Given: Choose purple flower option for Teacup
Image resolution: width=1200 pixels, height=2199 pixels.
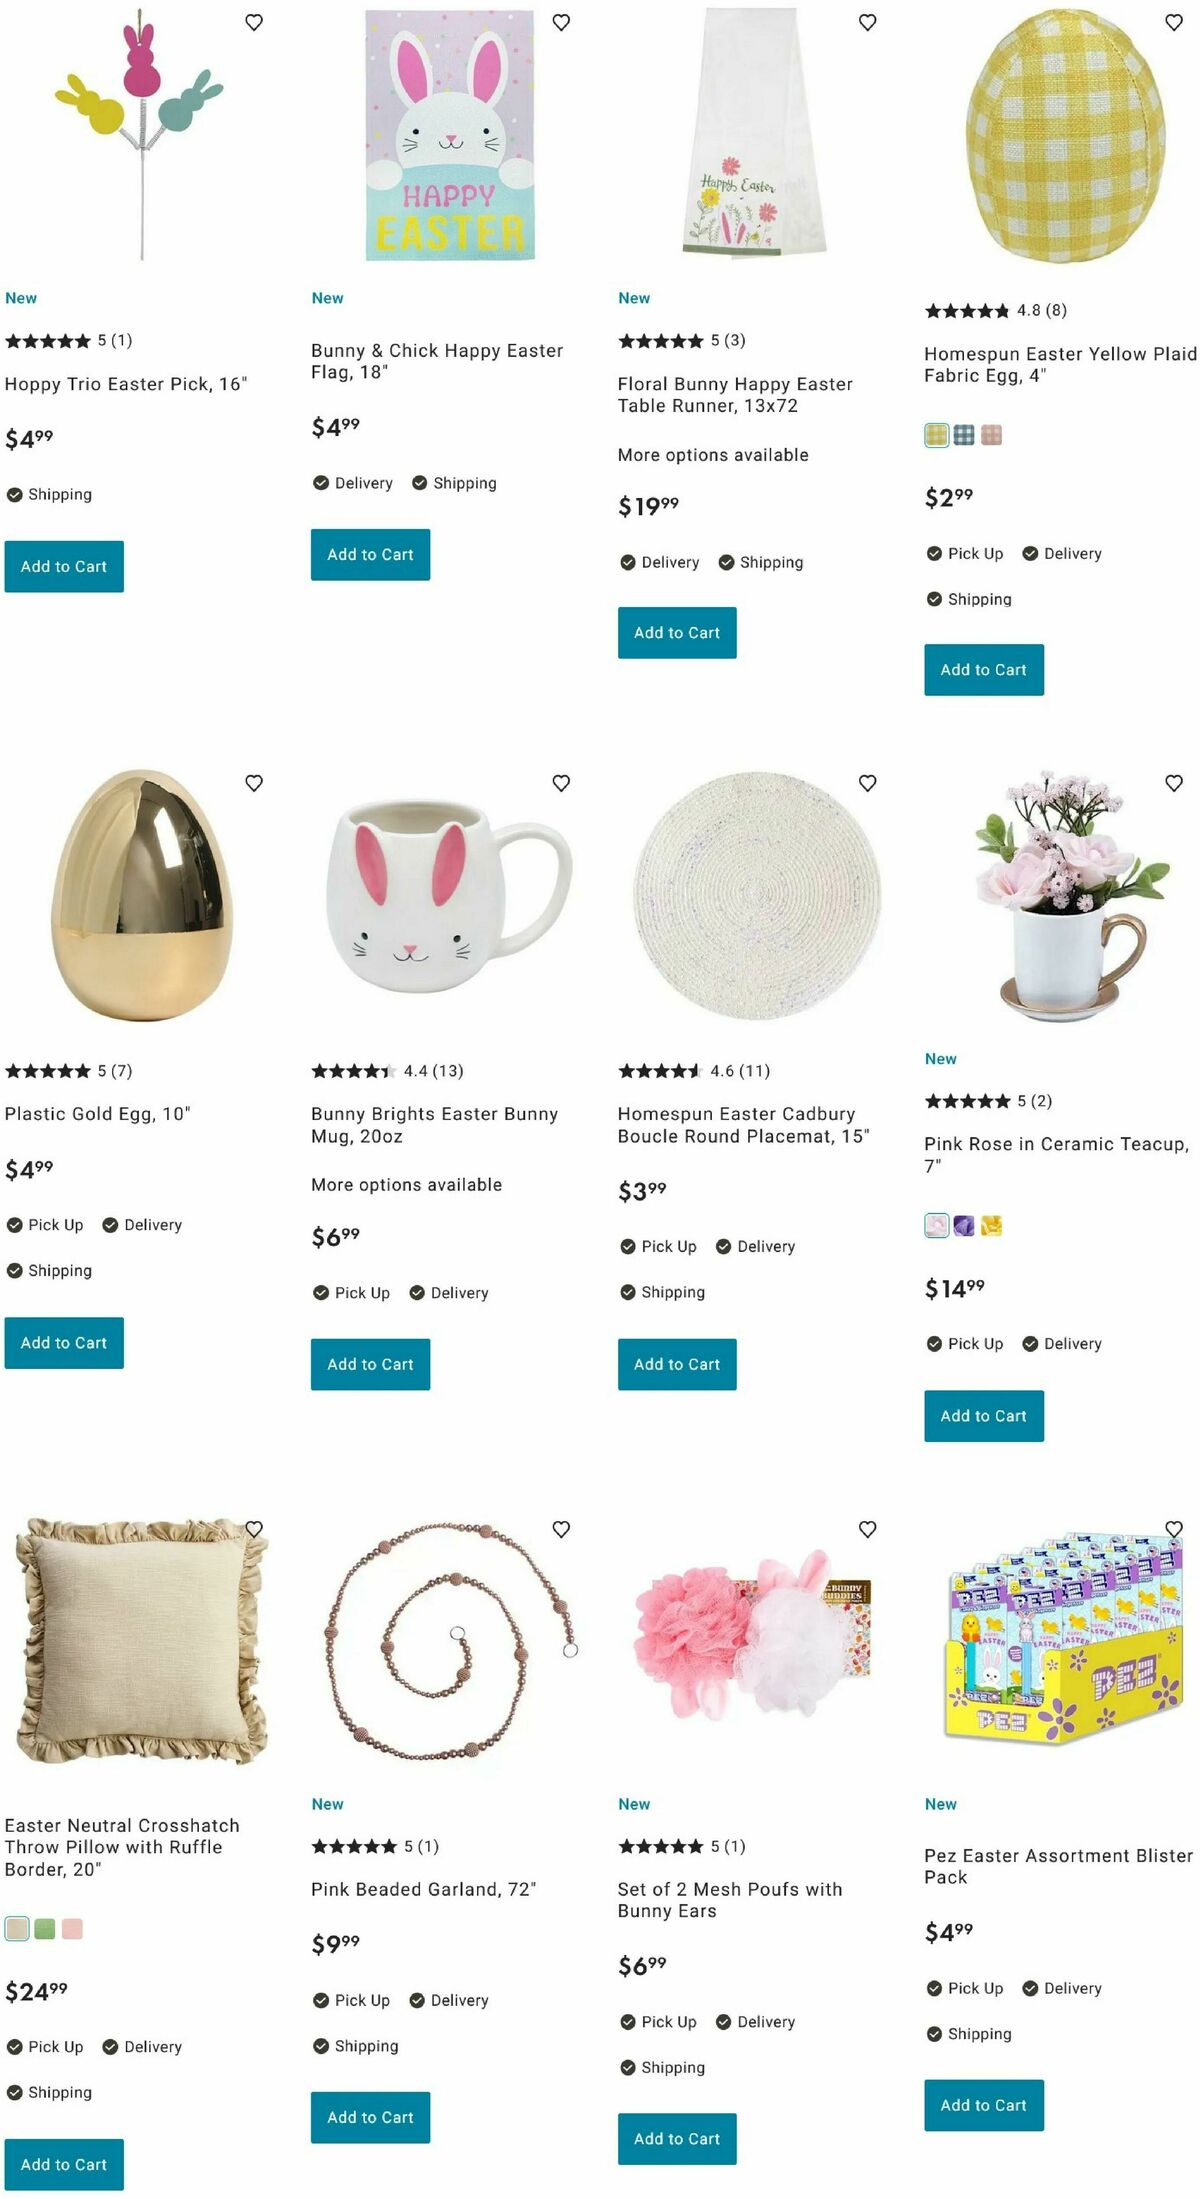Looking at the screenshot, I should point(964,1225).
